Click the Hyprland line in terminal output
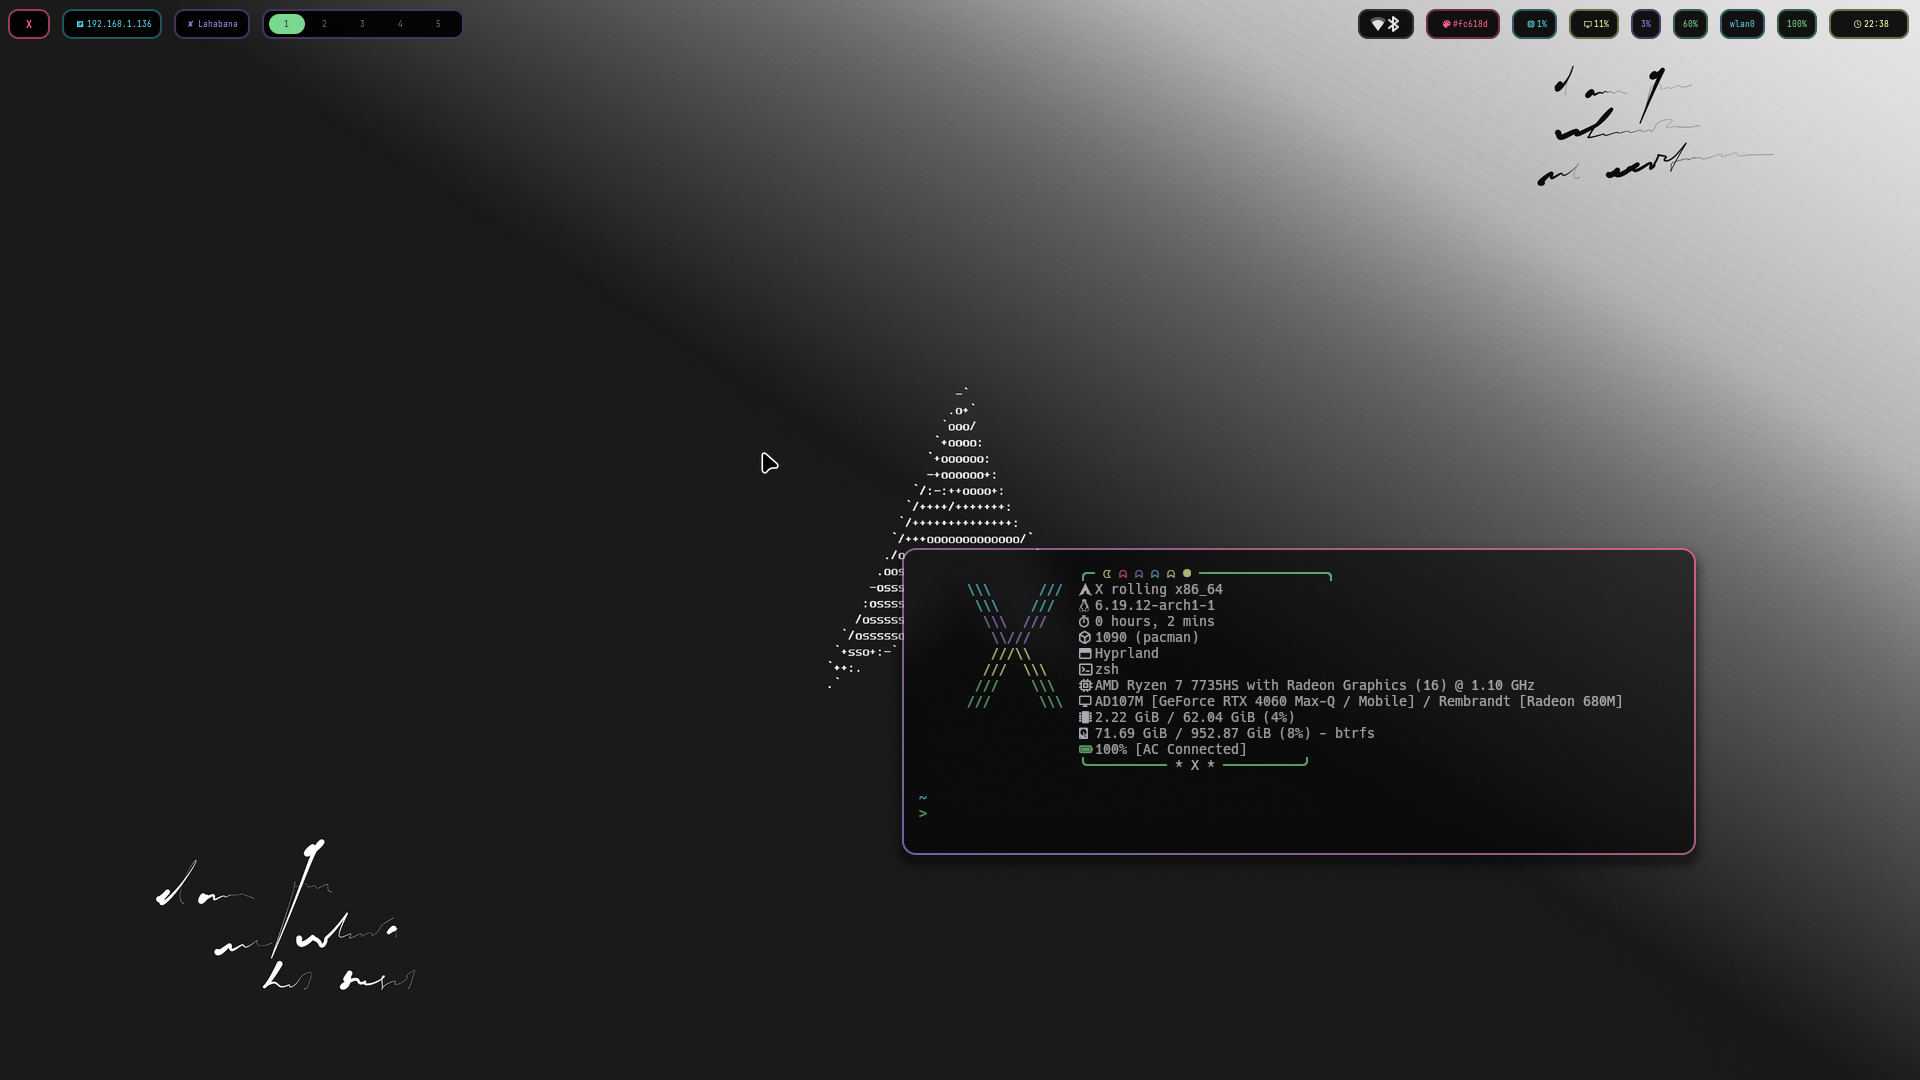1920x1080 pixels. point(1126,654)
